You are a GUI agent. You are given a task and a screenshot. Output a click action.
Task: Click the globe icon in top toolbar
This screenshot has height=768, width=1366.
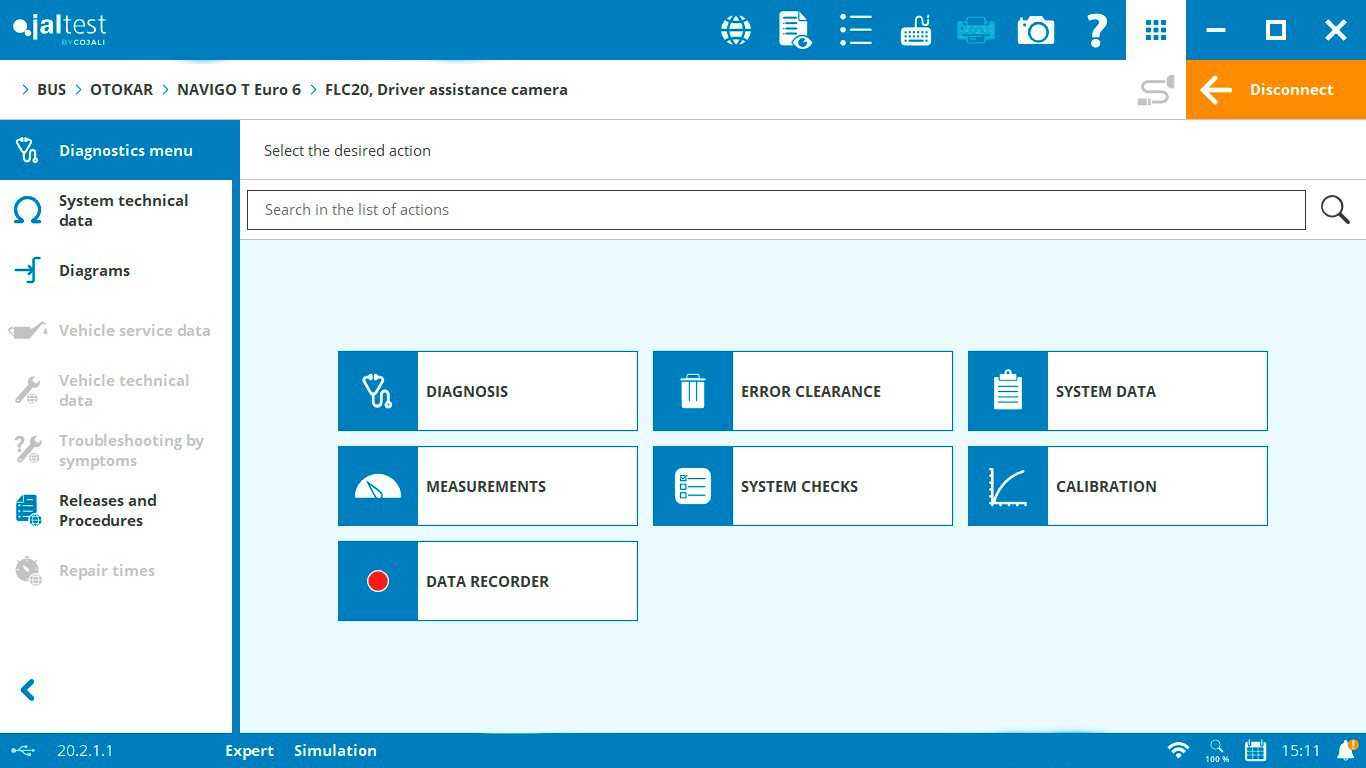(x=736, y=30)
